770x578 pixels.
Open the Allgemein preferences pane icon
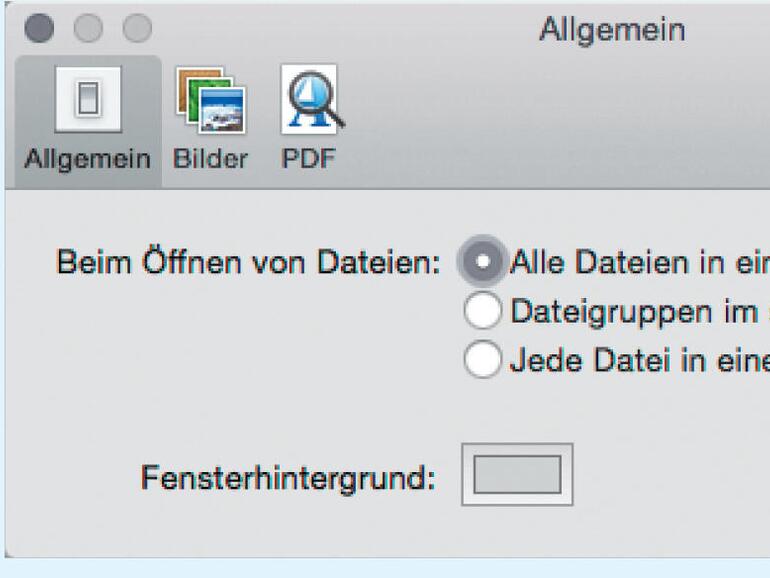pos(87,100)
